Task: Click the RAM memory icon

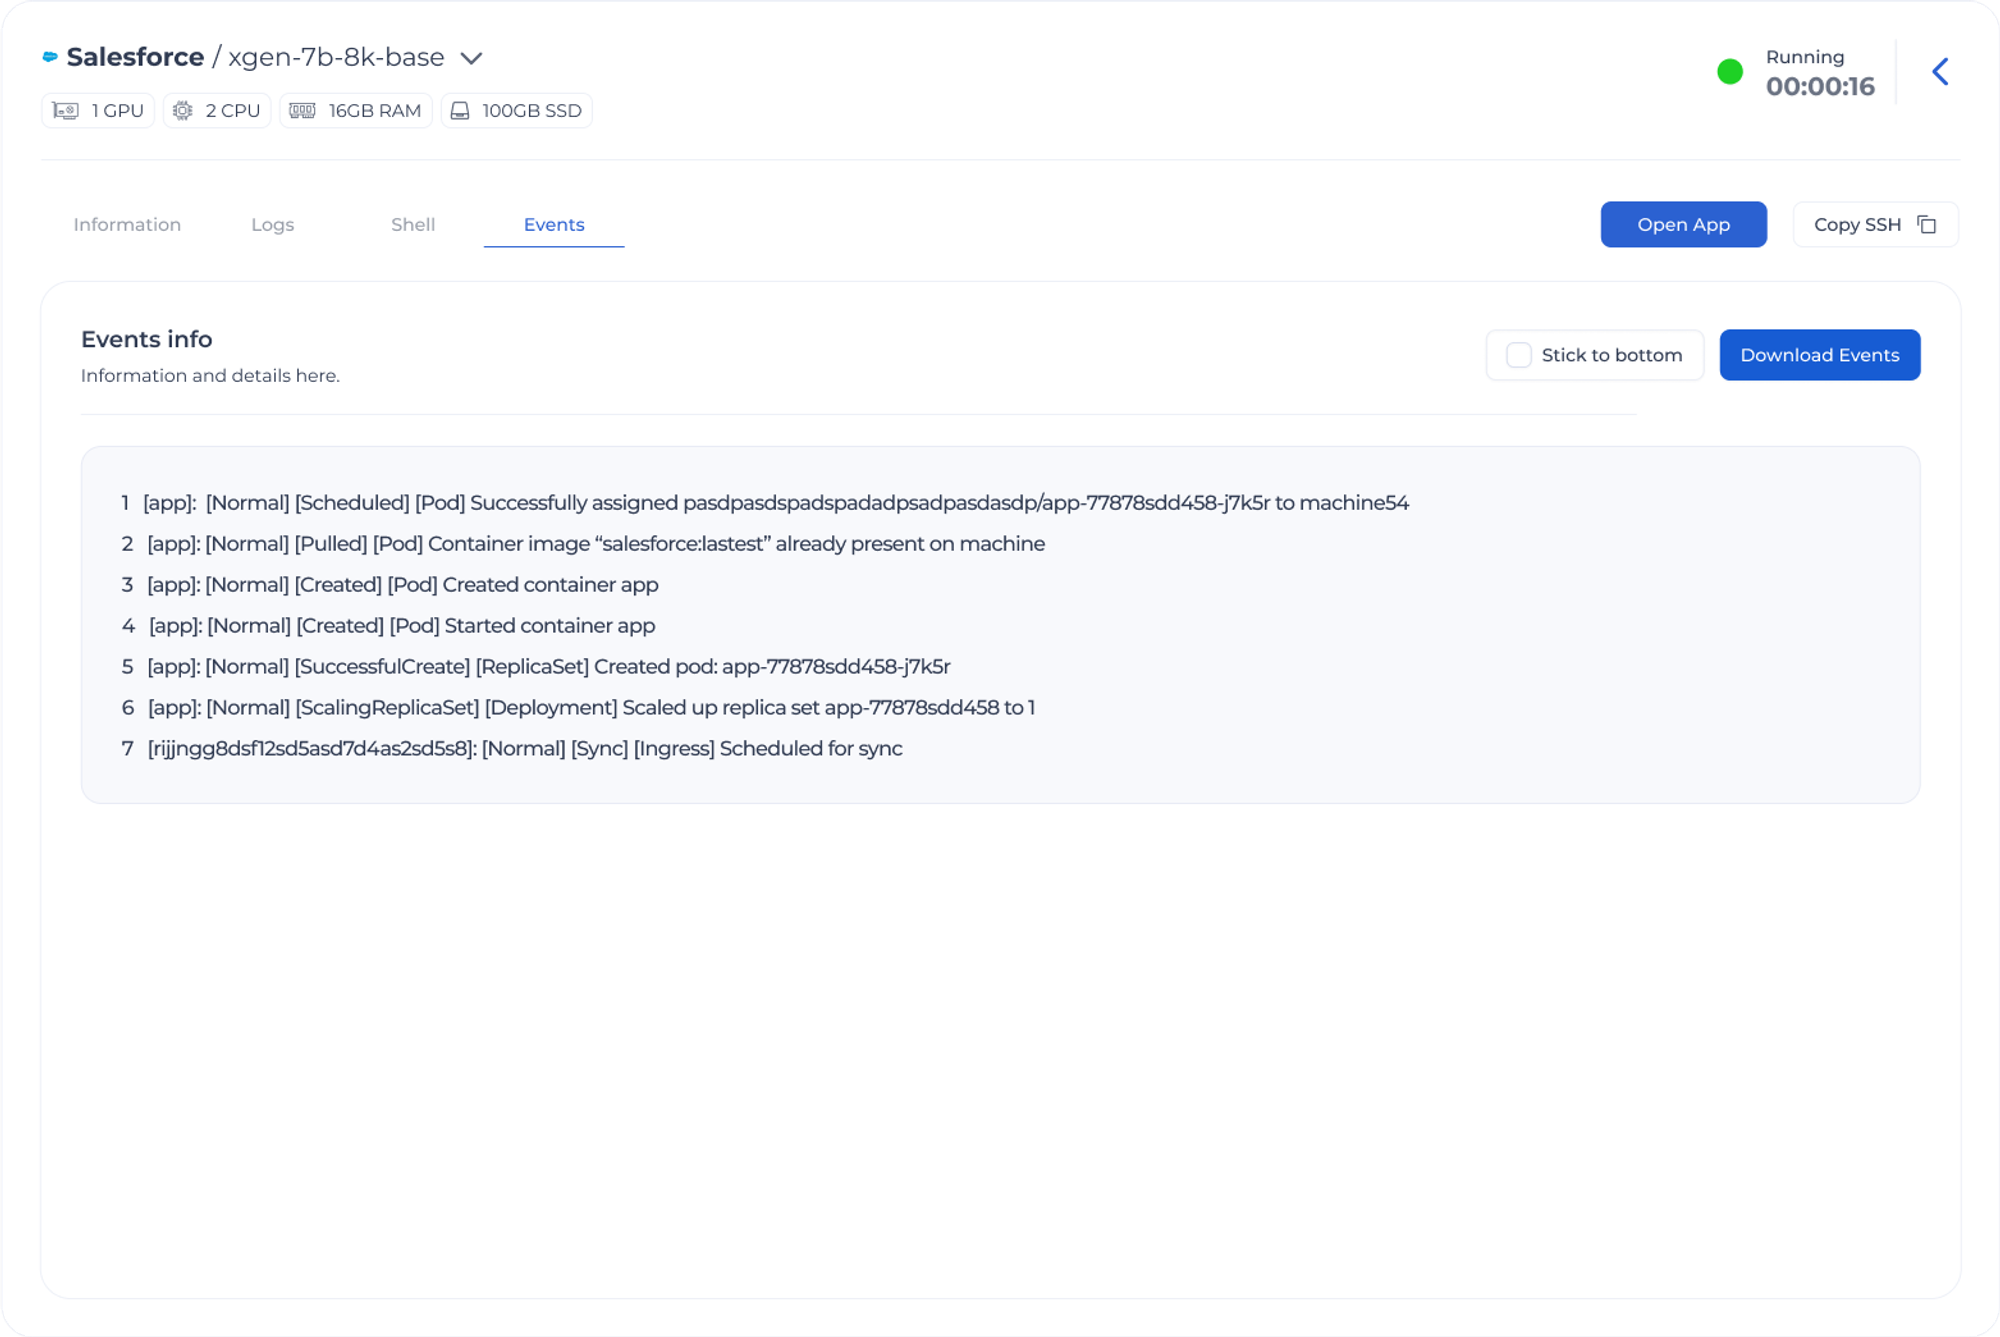Action: point(302,111)
